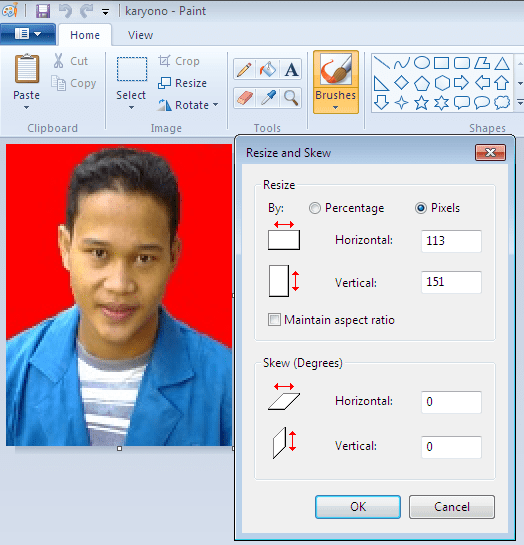Switch to the View tab
Viewport: 524px width, 545px height.
(140, 35)
